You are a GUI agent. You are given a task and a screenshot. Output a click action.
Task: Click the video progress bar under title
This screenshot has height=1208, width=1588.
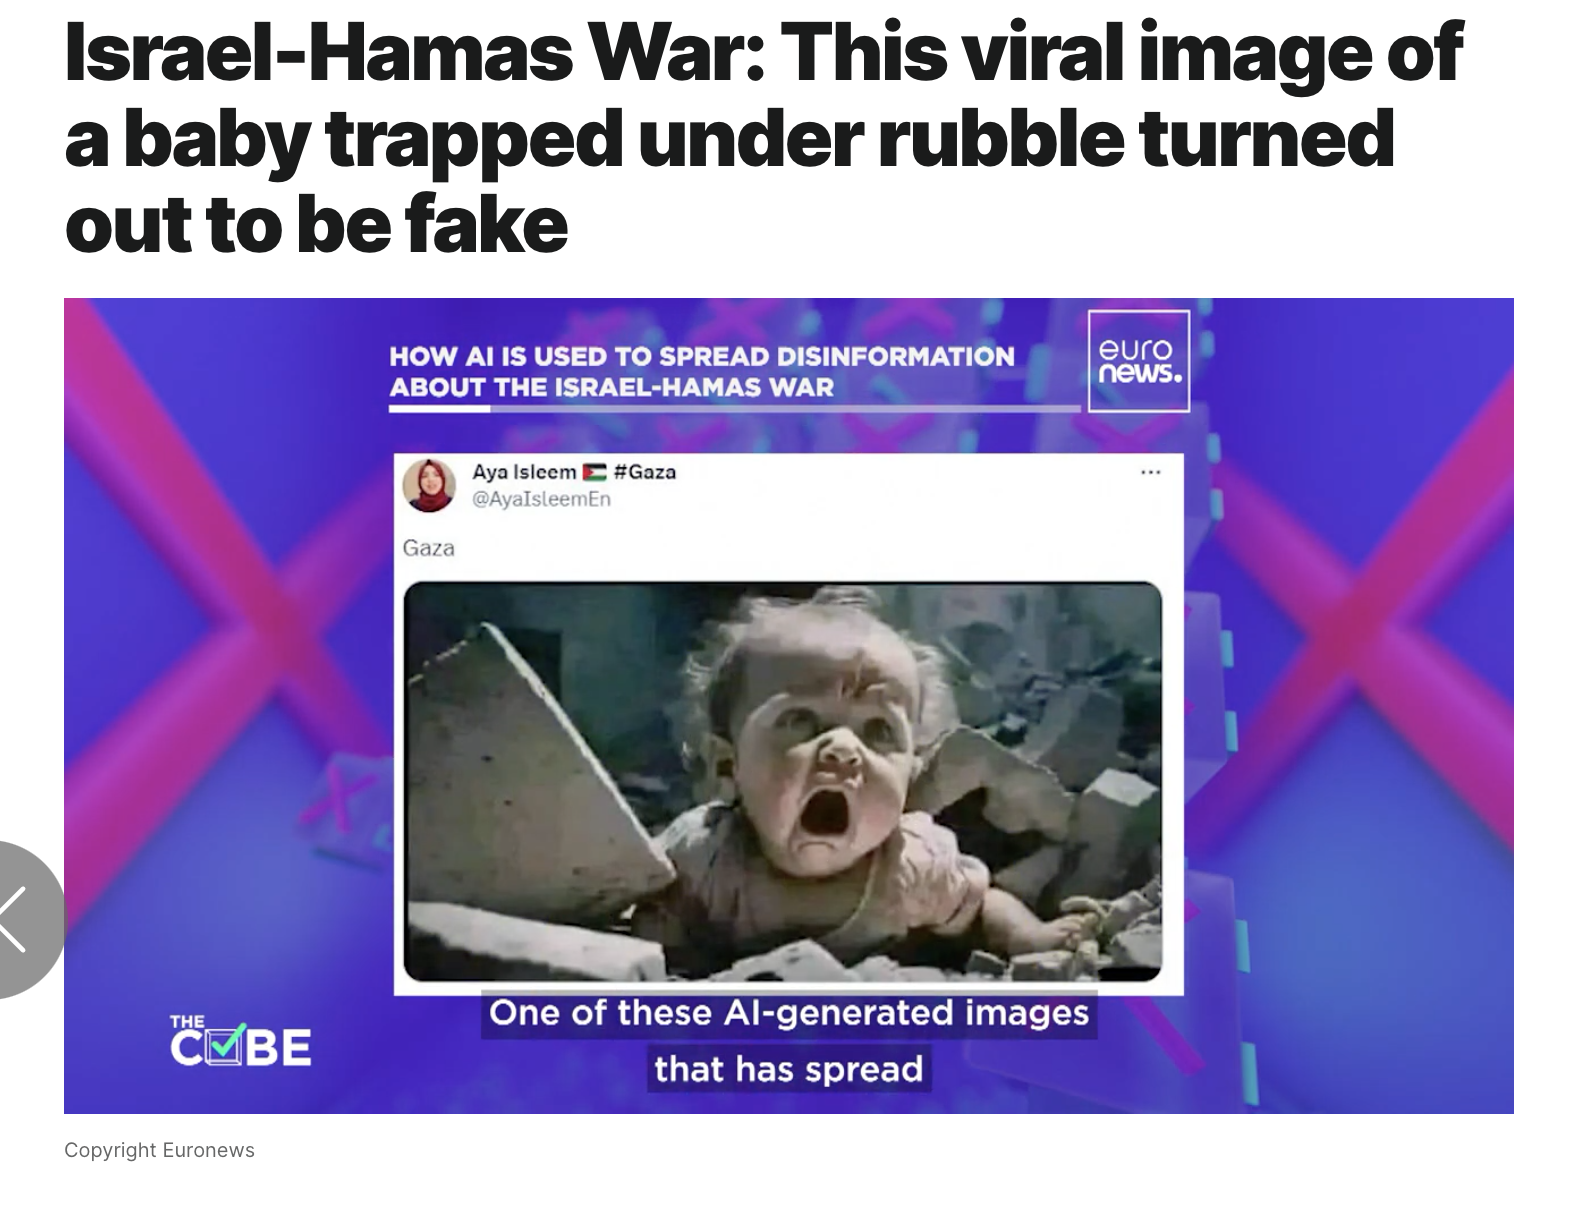point(735,408)
